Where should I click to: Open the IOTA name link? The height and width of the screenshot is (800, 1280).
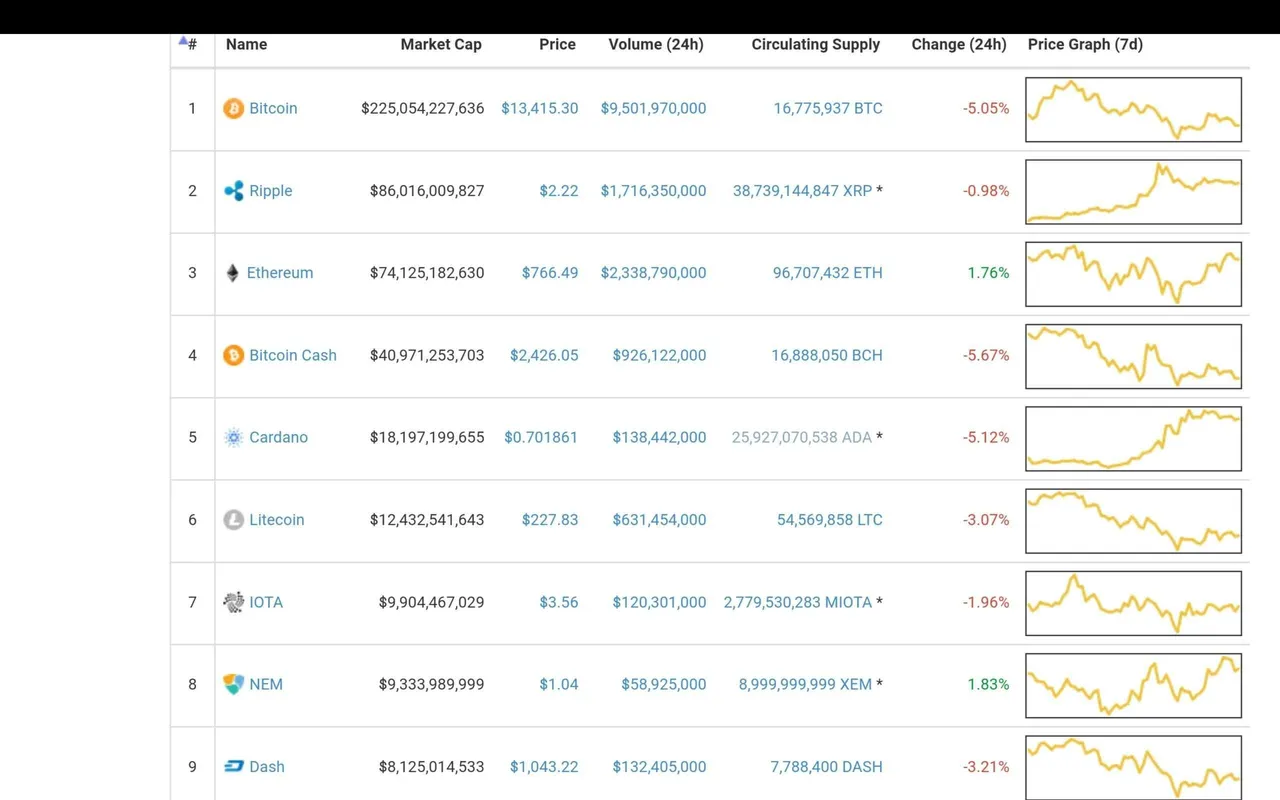click(266, 602)
